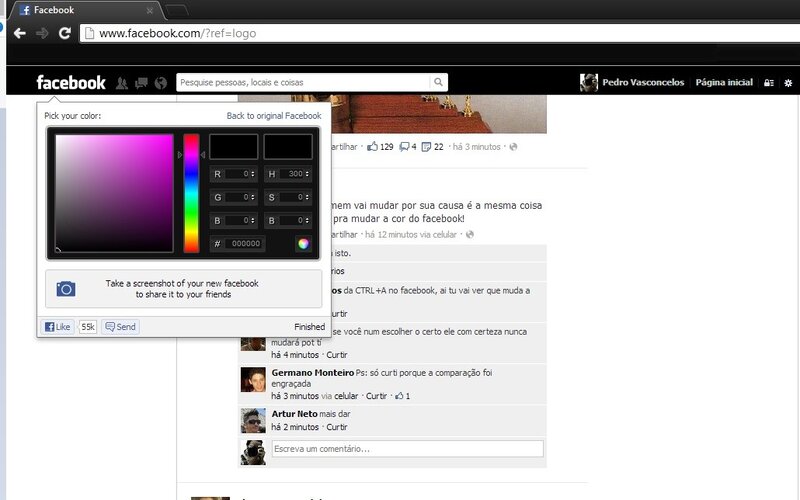Click Curtir on the há 4 minutos comment
This screenshot has width=800, height=500.
[x=337, y=355]
